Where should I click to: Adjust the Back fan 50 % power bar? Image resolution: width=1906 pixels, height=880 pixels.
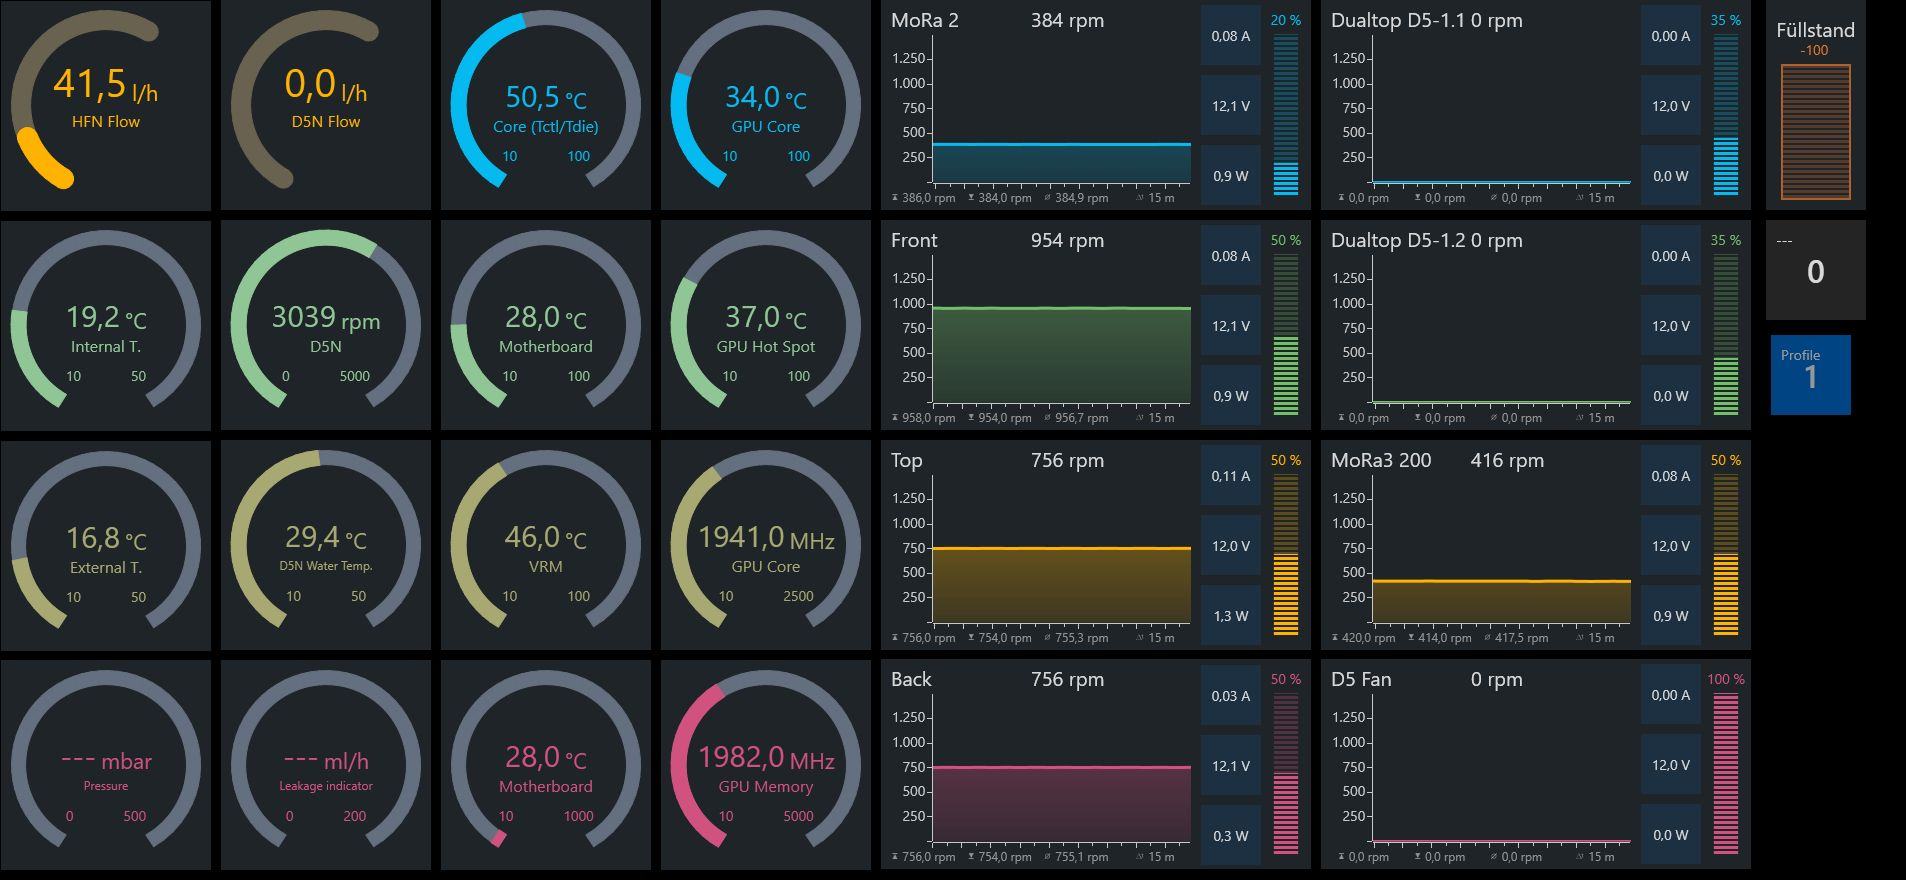1286,774
